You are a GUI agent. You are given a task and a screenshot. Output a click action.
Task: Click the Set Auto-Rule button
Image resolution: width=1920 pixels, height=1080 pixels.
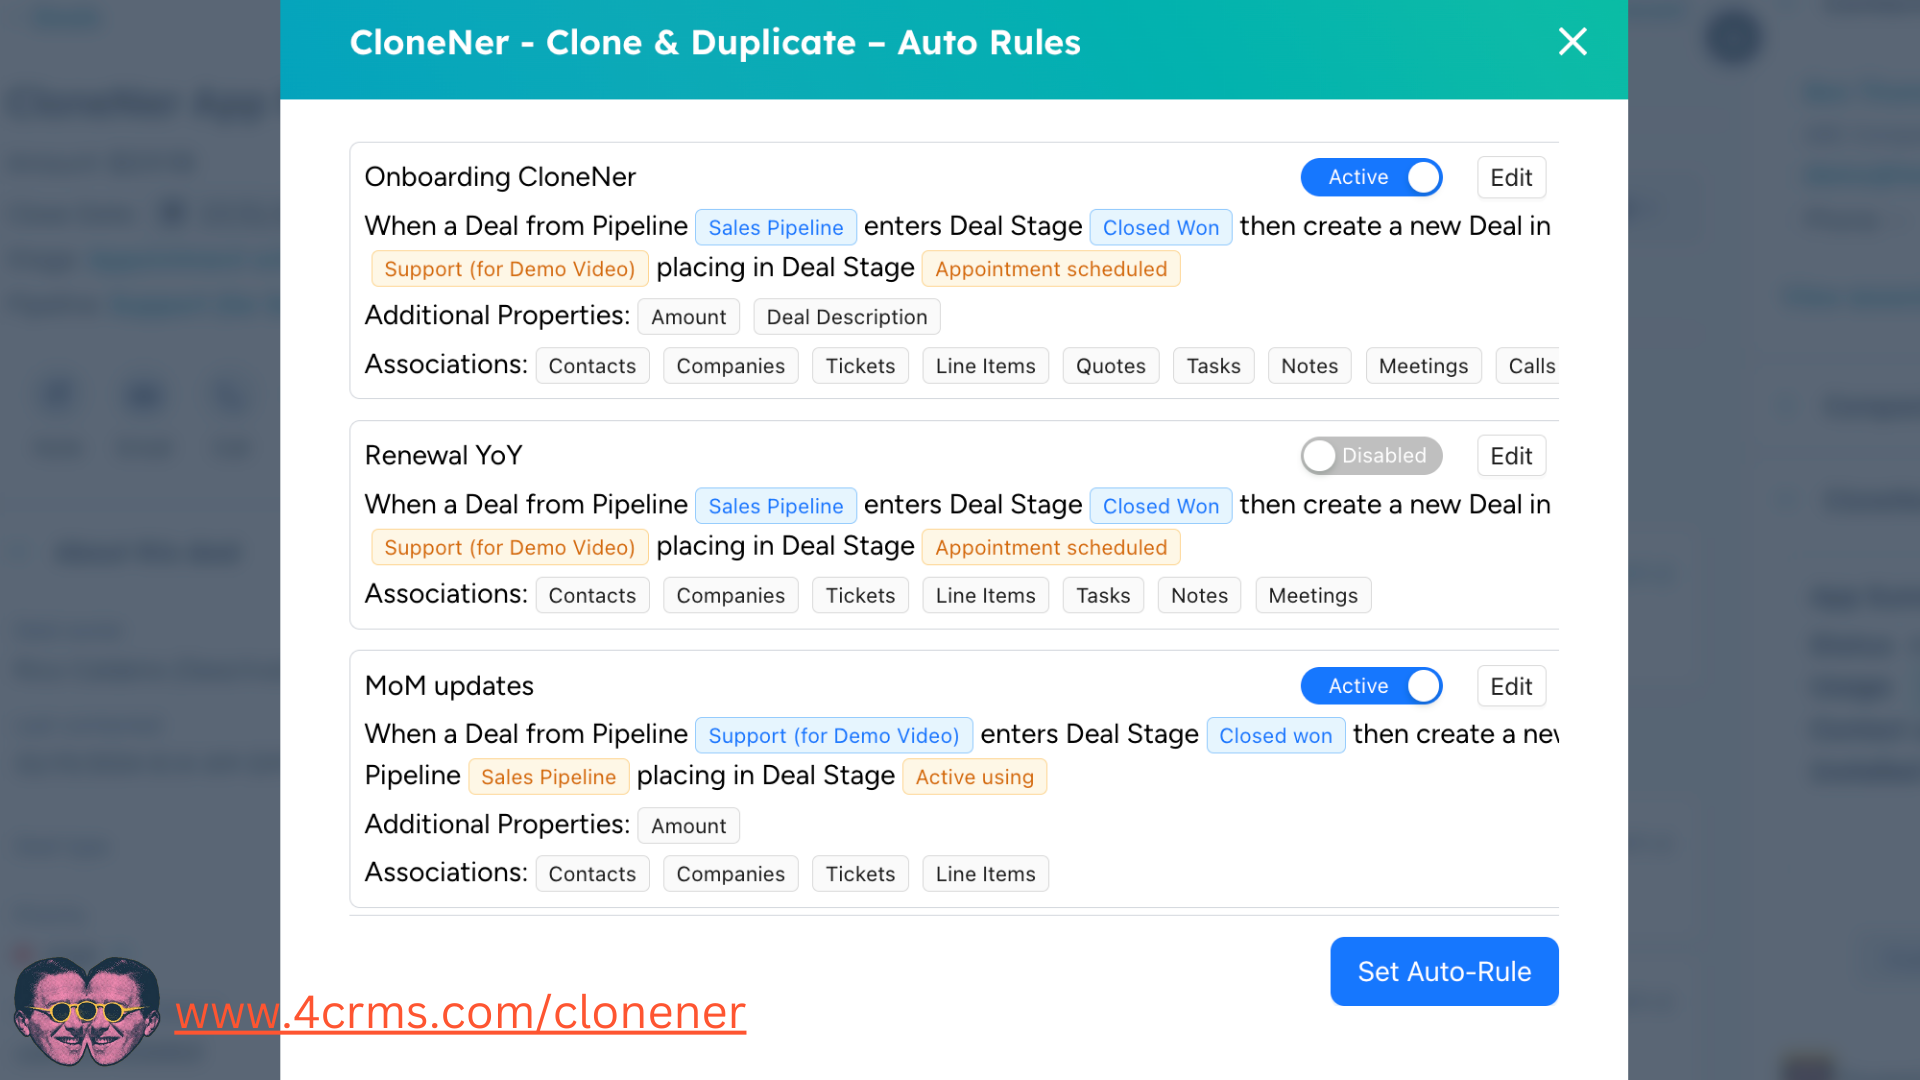(1444, 971)
